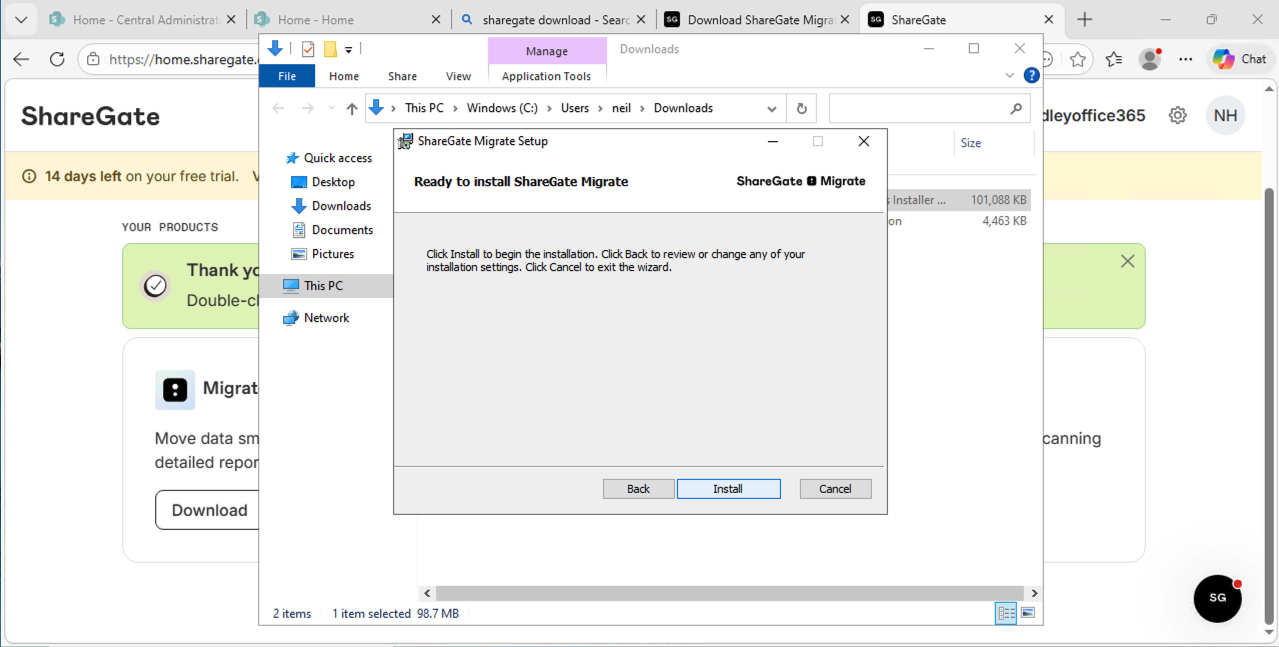
Task: Open View ribbon tab in File Explorer
Action: pyautogui.click(x=458, y=76)
